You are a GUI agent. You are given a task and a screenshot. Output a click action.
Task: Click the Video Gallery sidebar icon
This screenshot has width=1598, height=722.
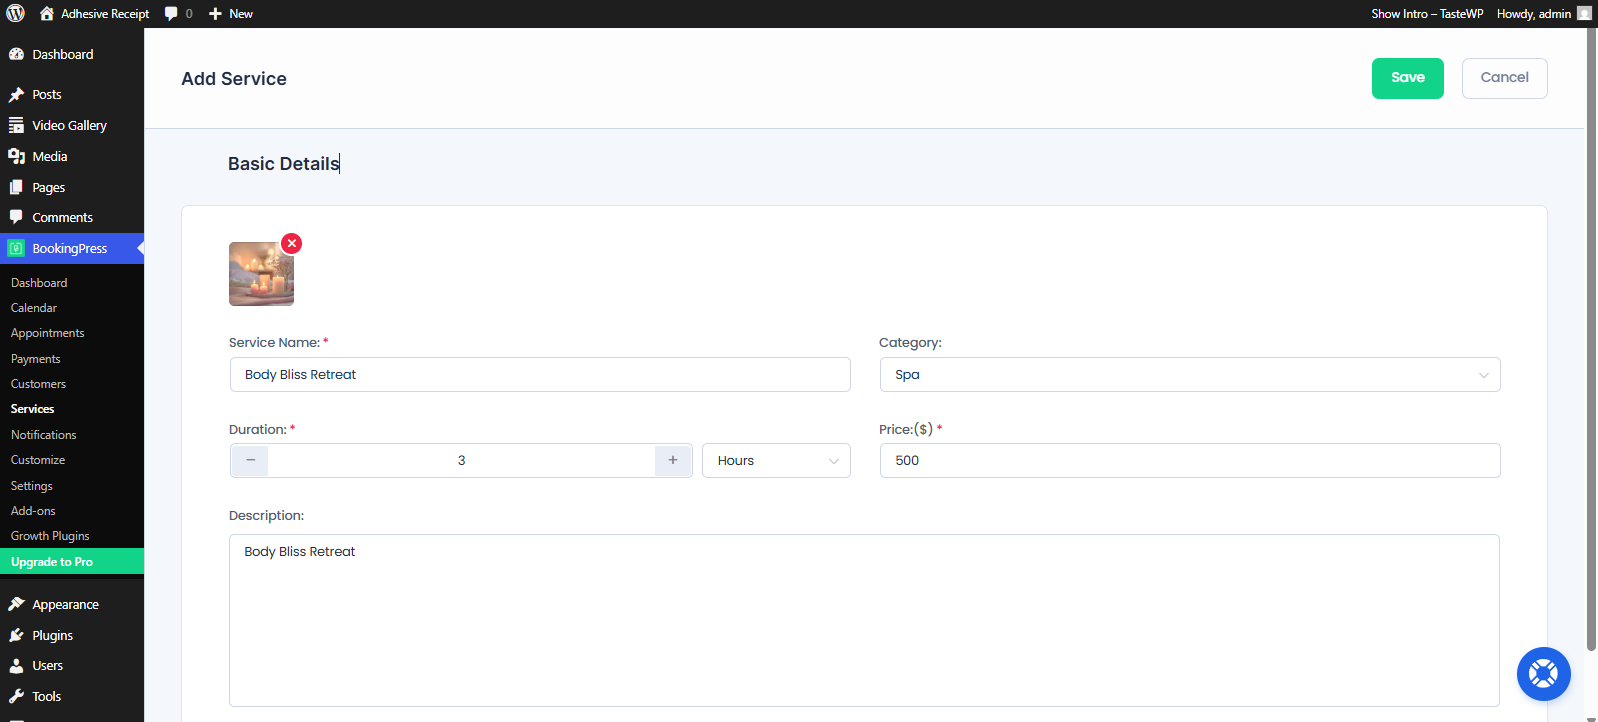[x=16, y=125]
